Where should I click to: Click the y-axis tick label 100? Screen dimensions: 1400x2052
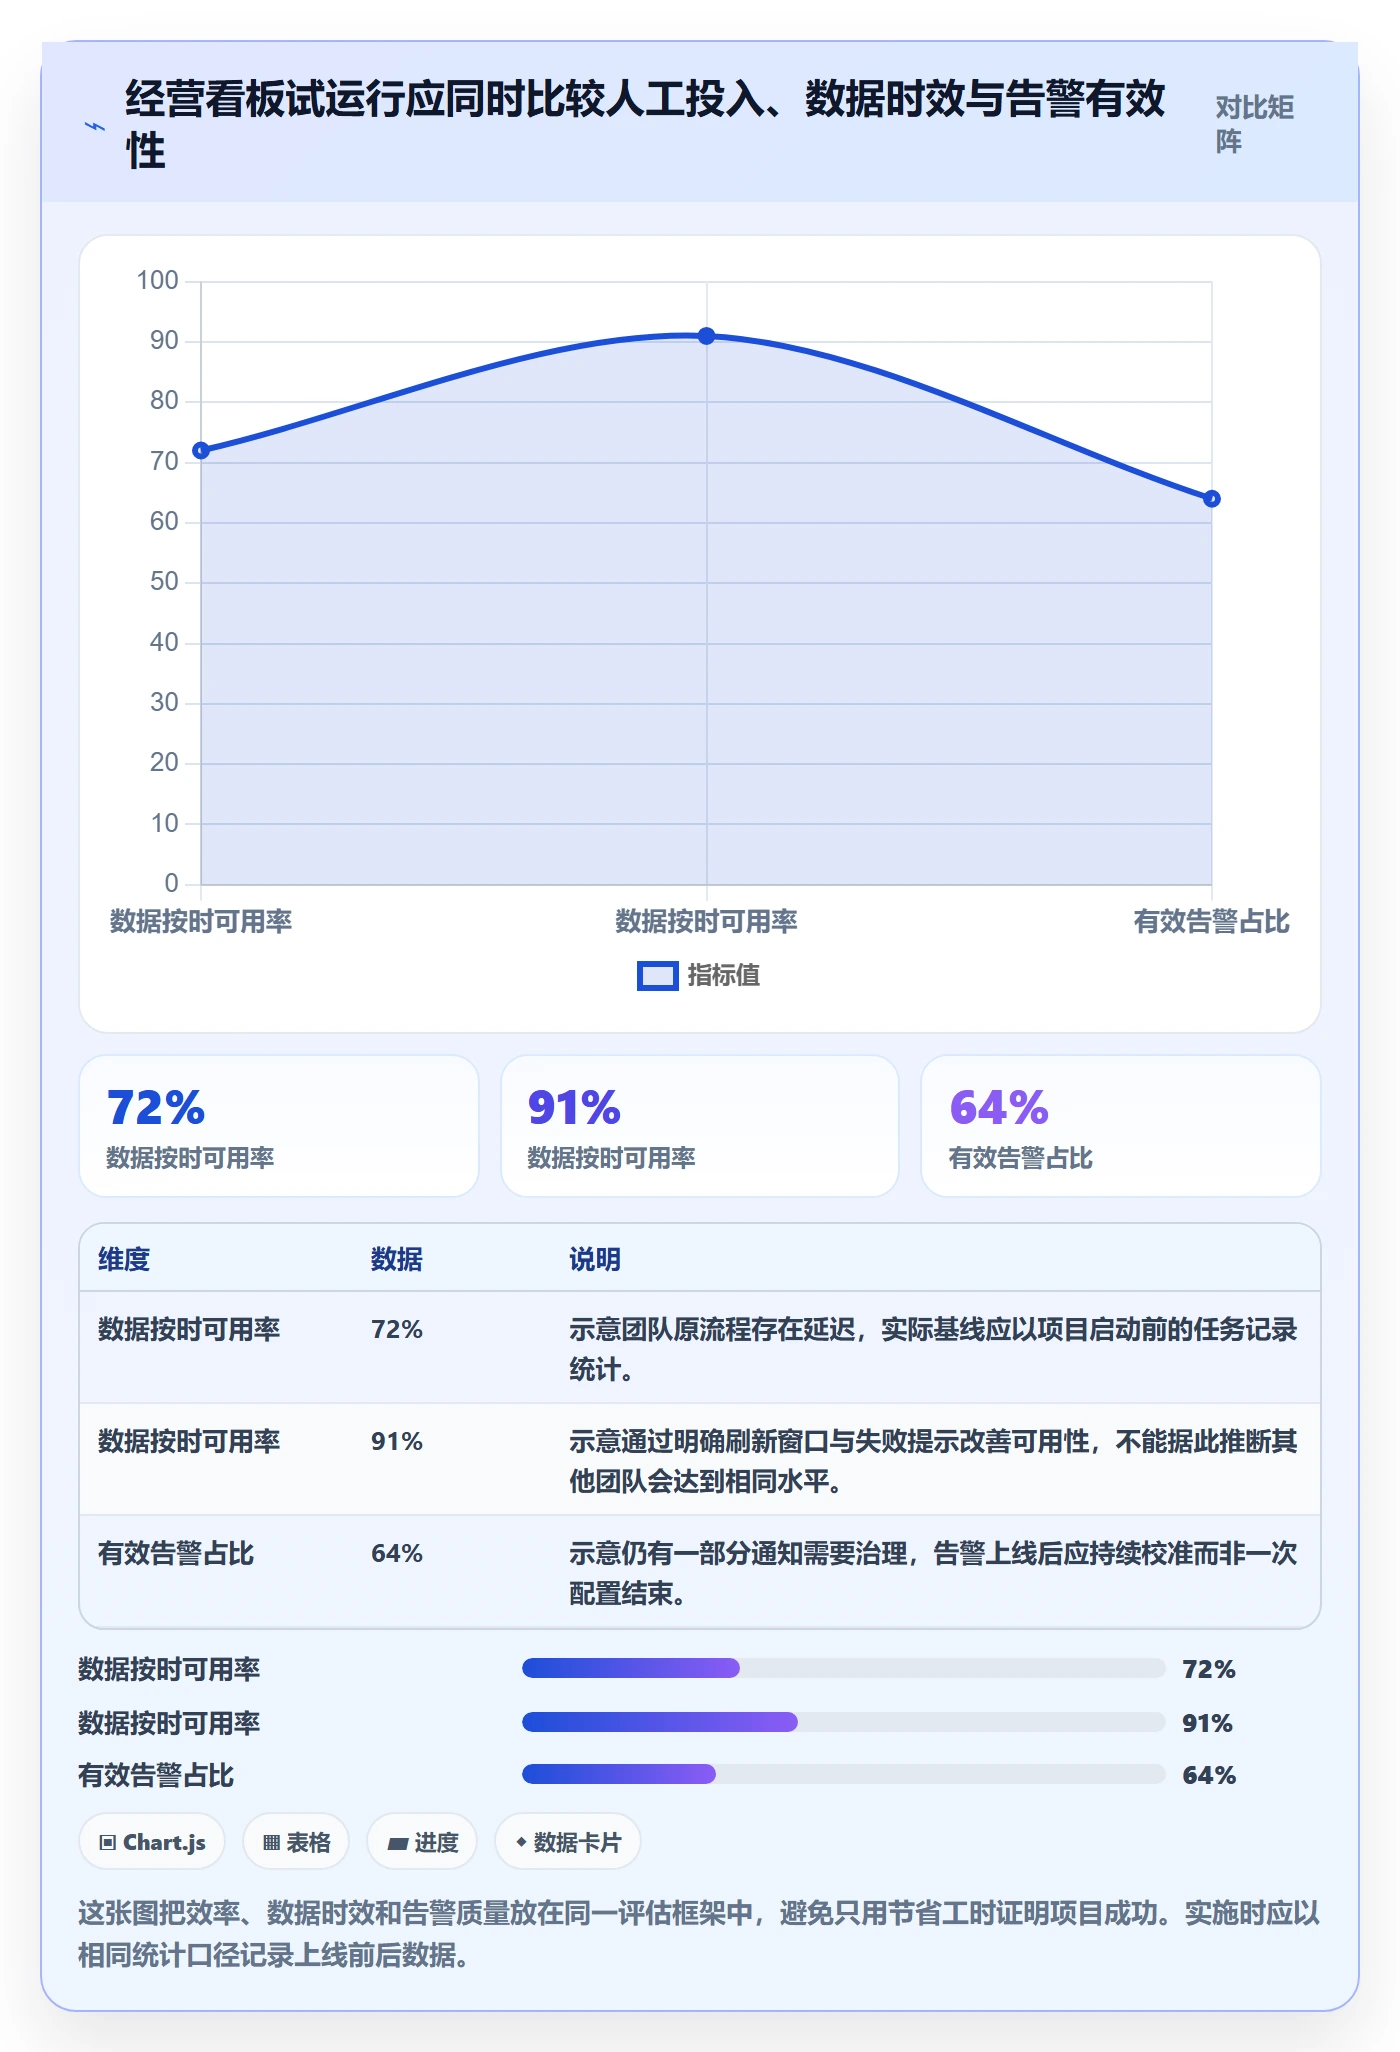coord(157,281)
